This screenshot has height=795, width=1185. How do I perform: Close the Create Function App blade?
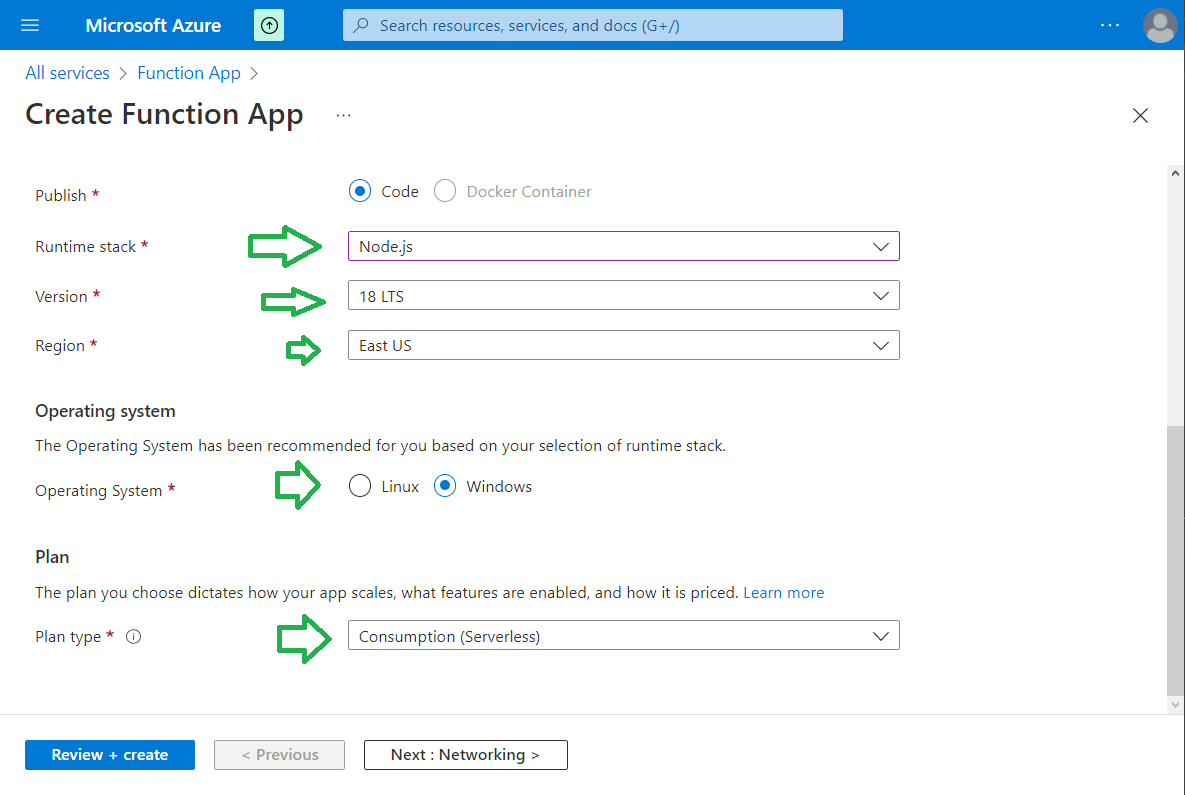point(1140,115)
